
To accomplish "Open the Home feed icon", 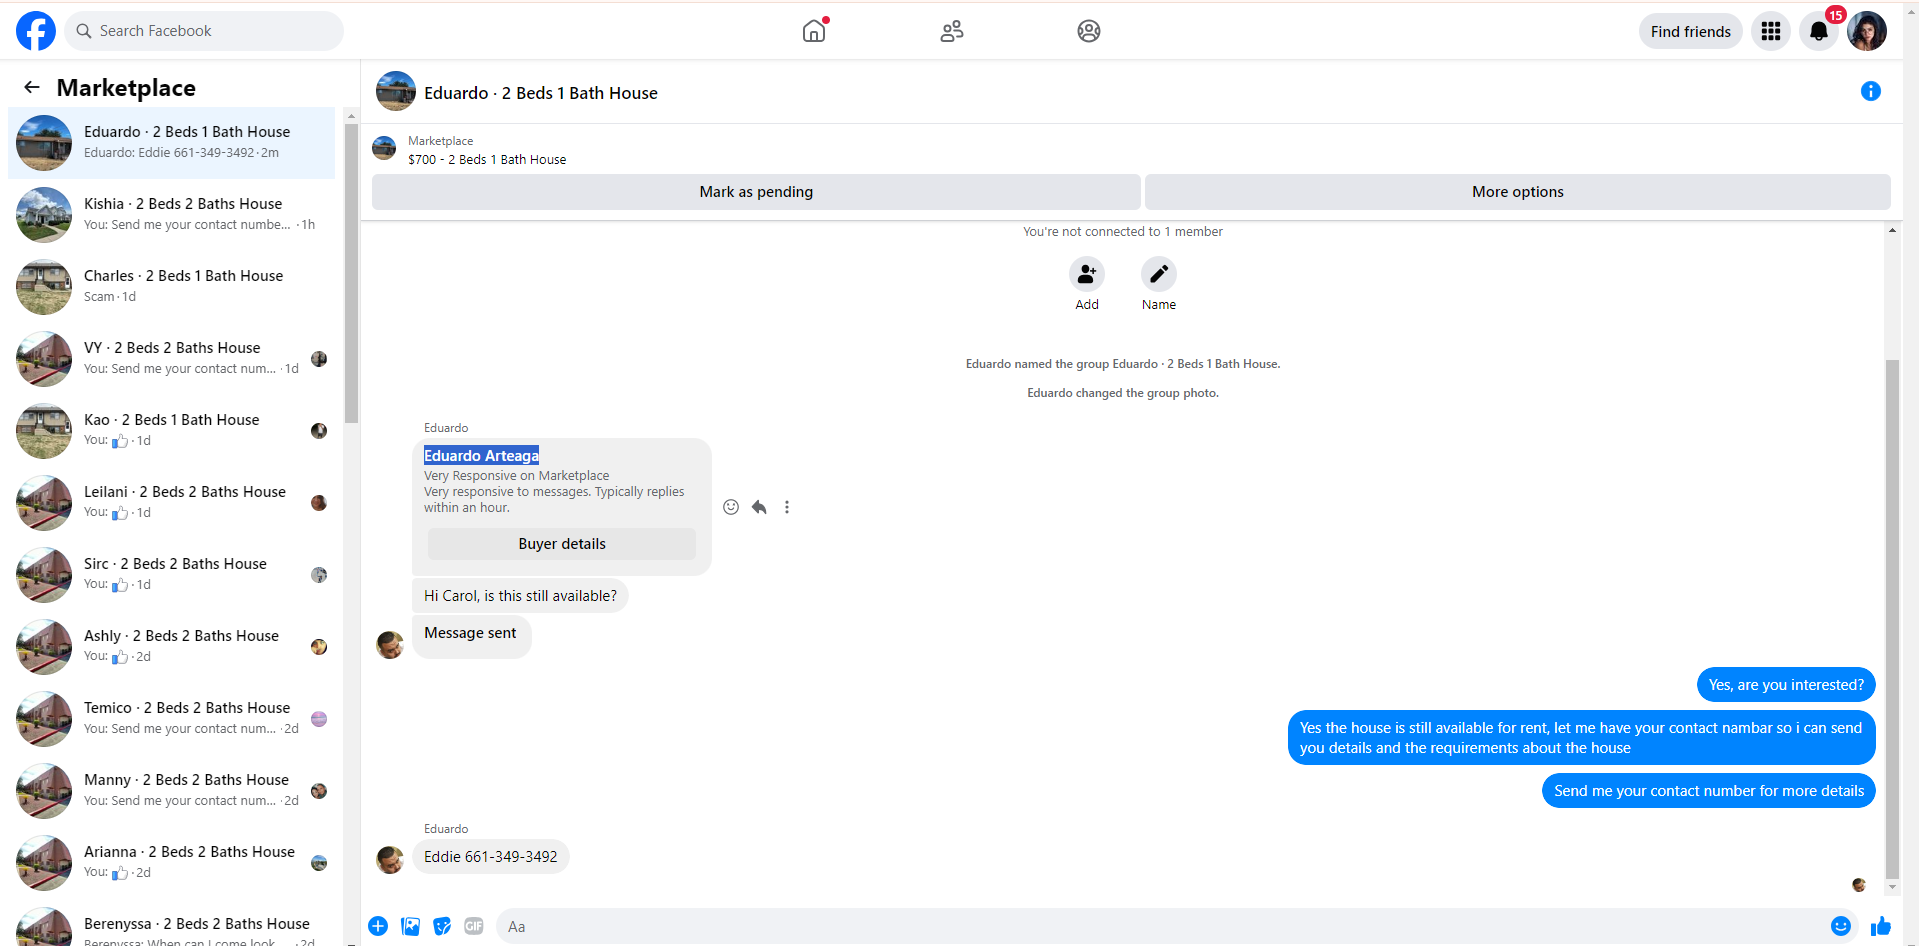I will (815, 31).
